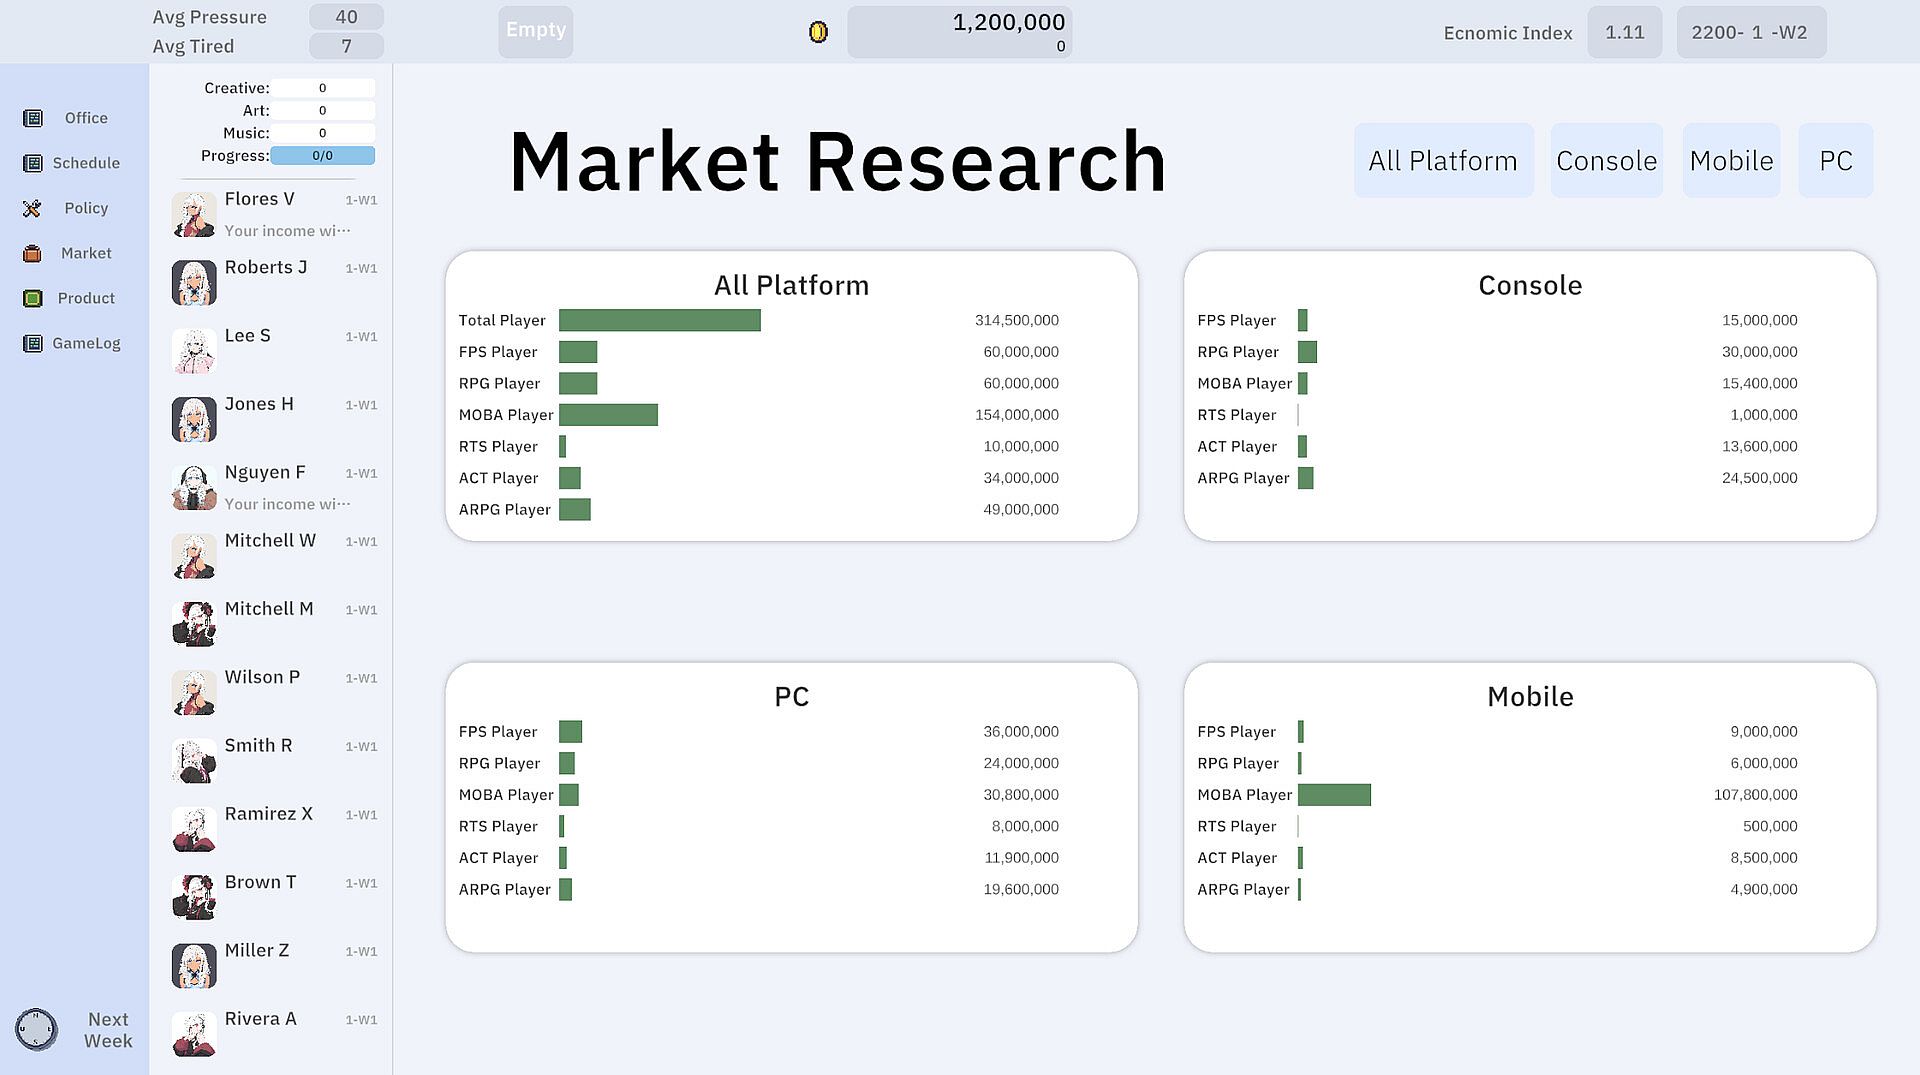Select the PC platform tab
Viewport: 1920px width, 1075px height.
pyautogui.click(x=1835, y=161)
